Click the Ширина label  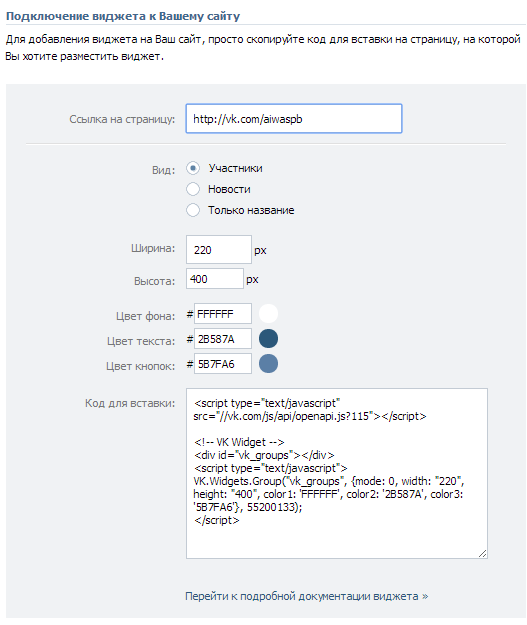pos(153,248)
